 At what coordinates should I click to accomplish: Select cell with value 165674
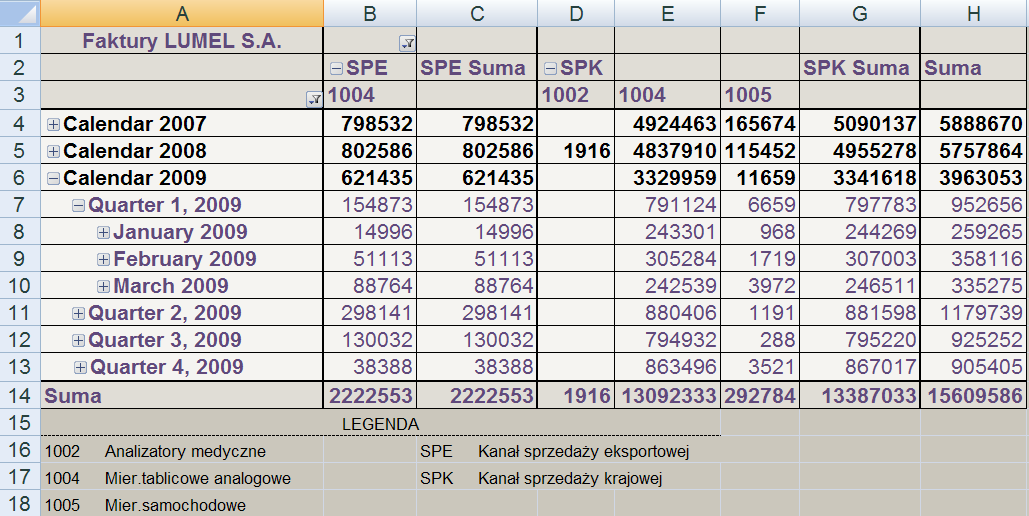pyautogui.click(x=759, y=123)
